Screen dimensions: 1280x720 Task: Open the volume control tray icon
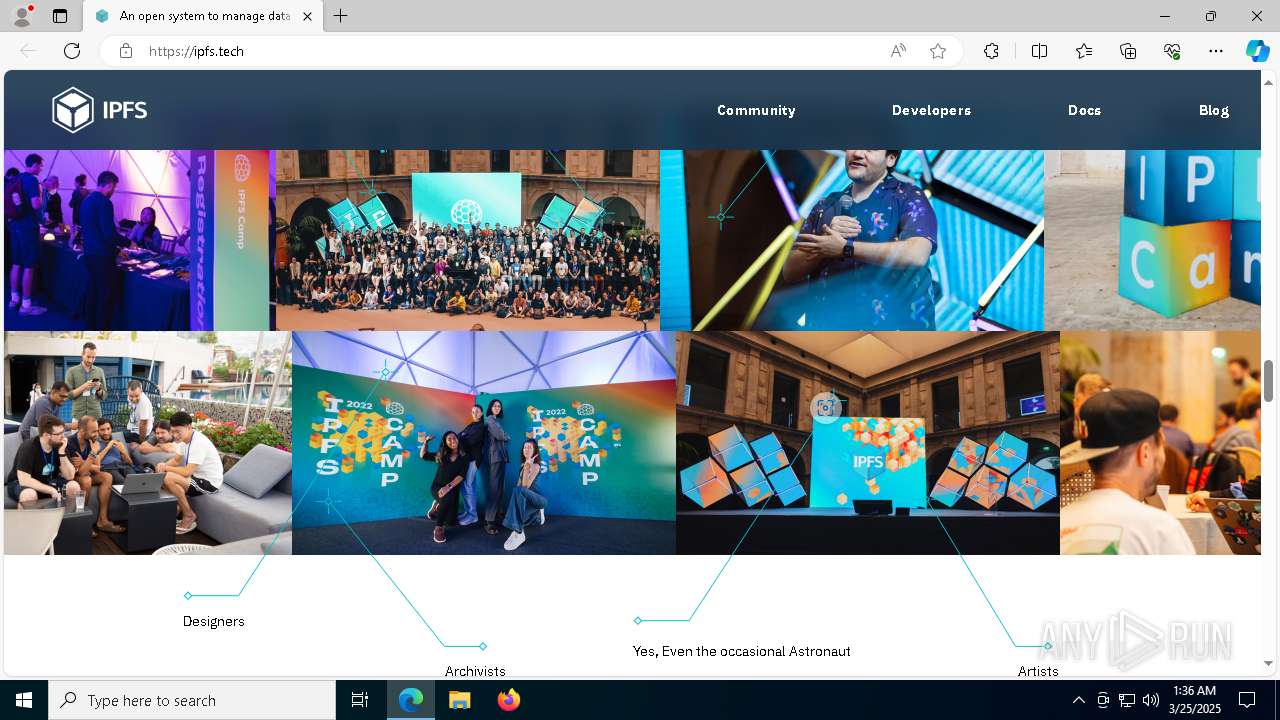(1150, 700)
